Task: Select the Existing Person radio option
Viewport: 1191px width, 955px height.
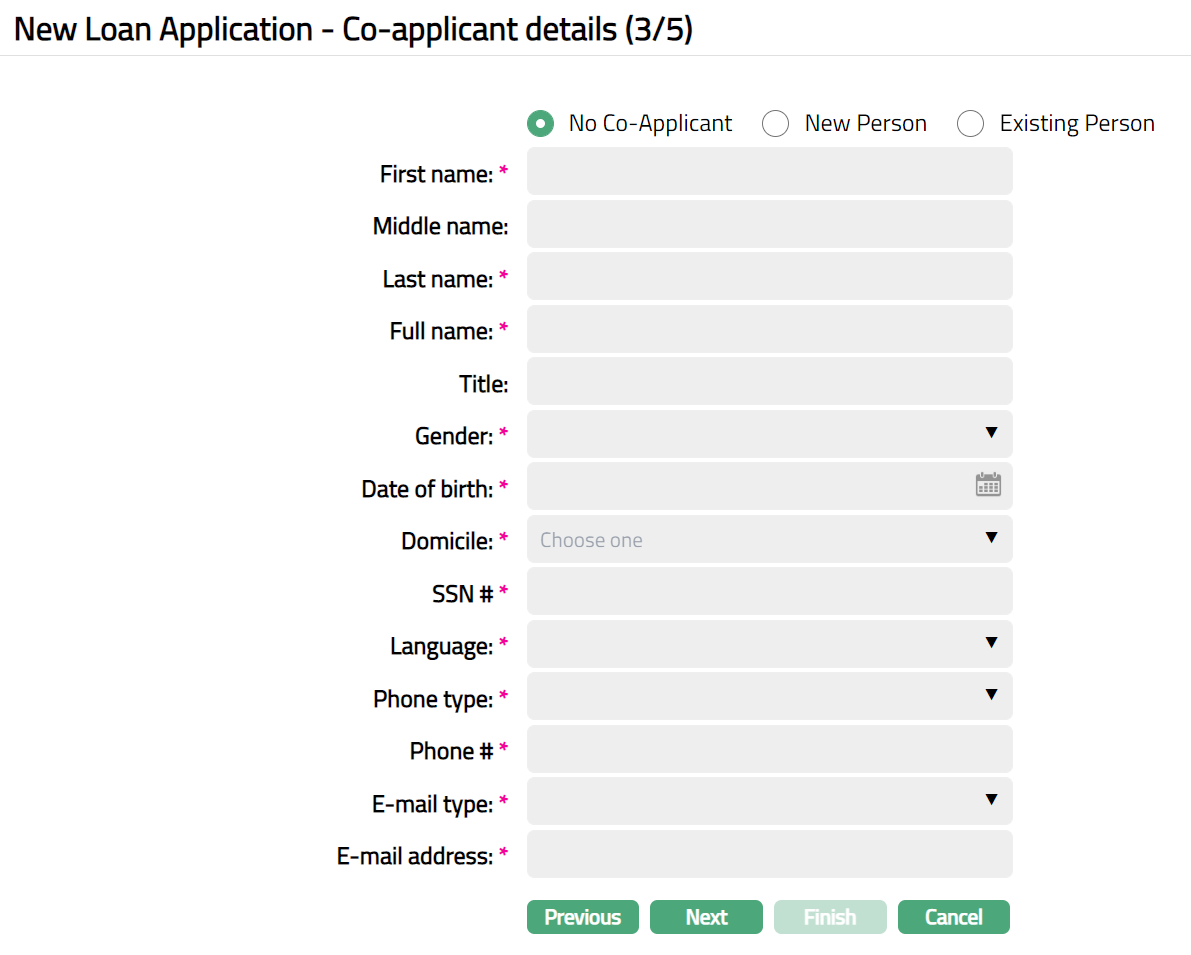Action: click(971, 124)
